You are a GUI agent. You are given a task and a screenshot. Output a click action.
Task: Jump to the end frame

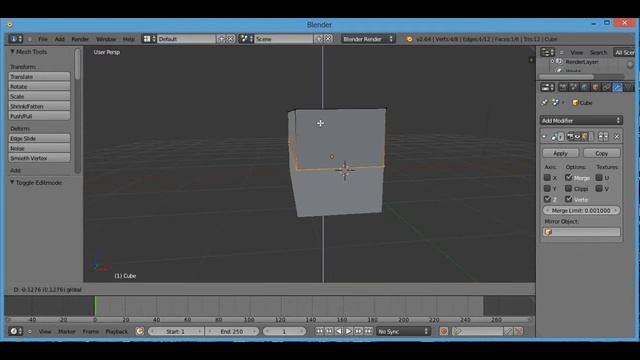(368, 331)
